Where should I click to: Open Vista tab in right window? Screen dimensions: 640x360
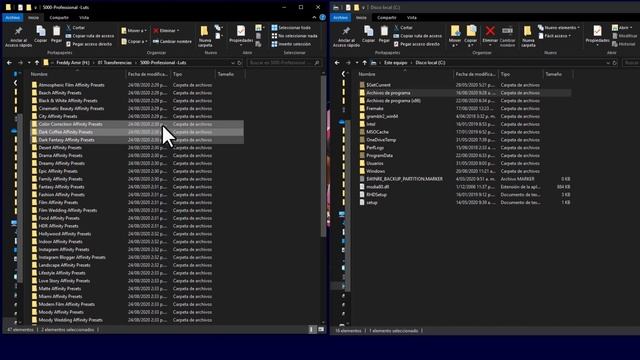(412, 18)
